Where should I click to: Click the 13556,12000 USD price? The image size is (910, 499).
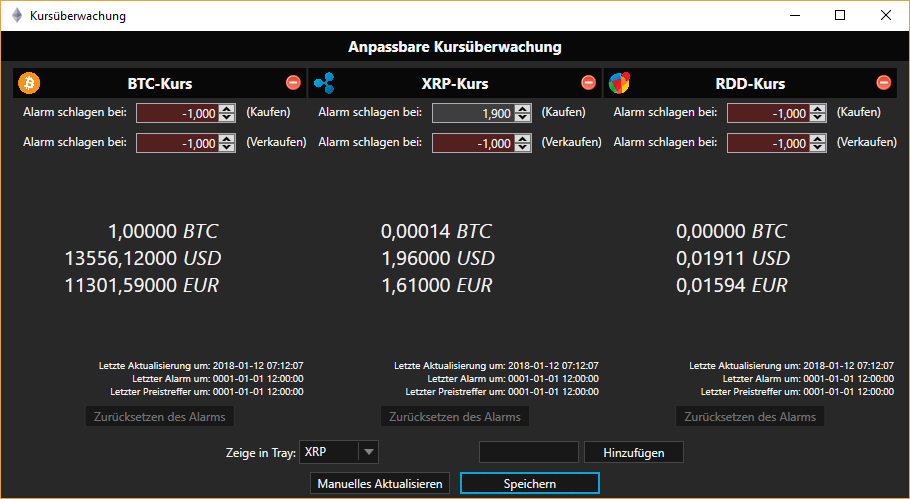[x=143, y=258]
